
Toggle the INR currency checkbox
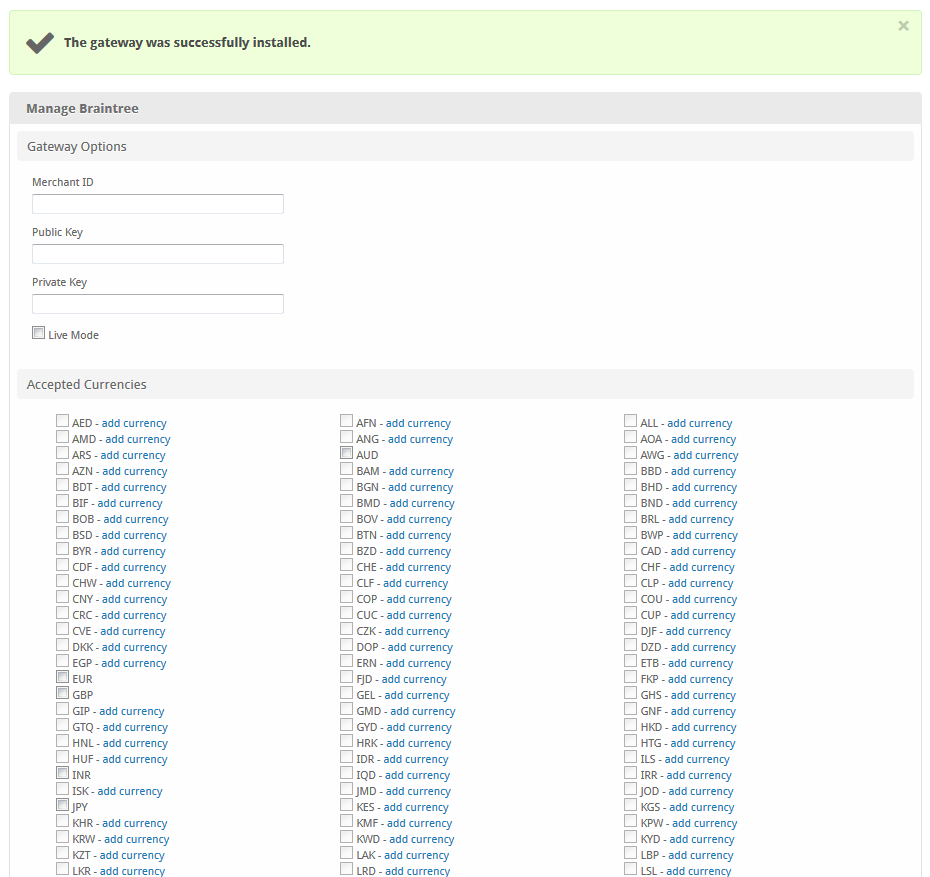(62, 774)
